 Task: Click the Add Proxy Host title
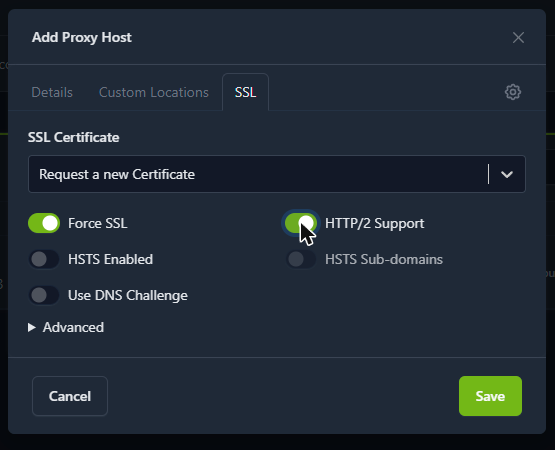point(82,38)
